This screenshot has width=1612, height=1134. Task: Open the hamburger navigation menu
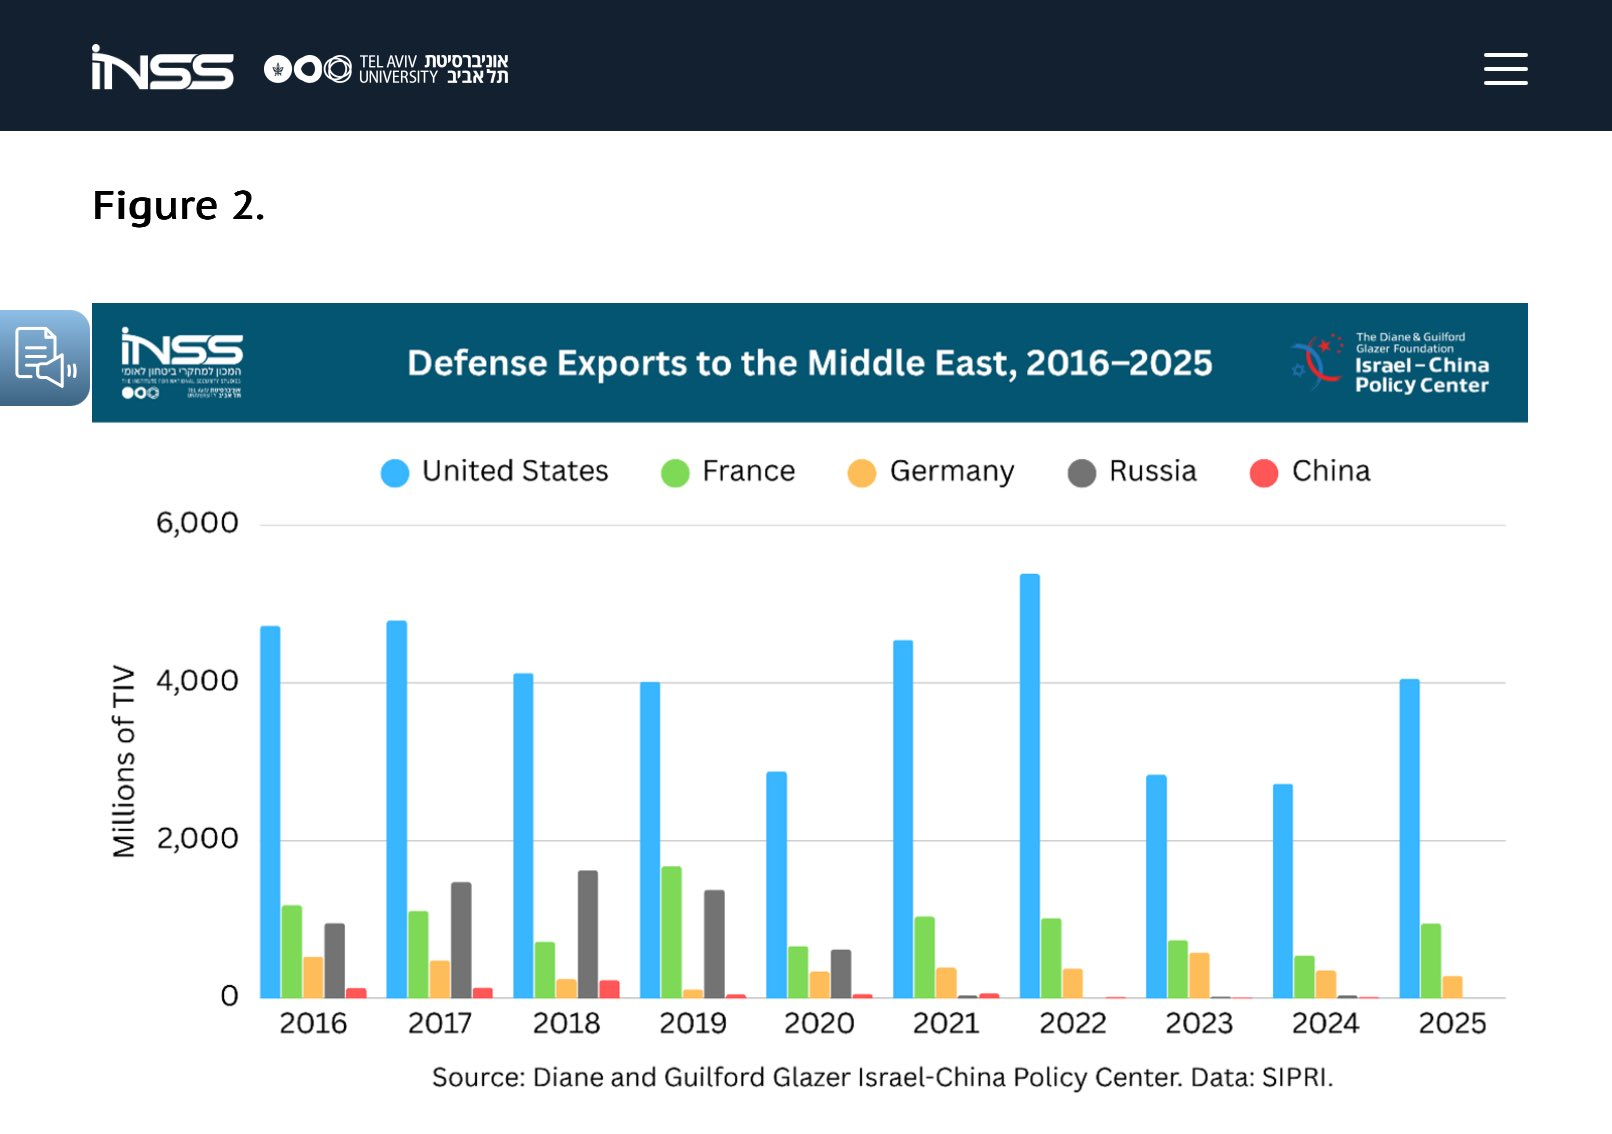(x=1505, y=69)
